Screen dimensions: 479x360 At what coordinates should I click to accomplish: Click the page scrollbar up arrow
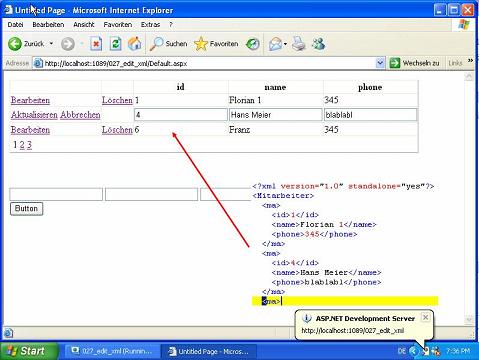click(469, 77)
